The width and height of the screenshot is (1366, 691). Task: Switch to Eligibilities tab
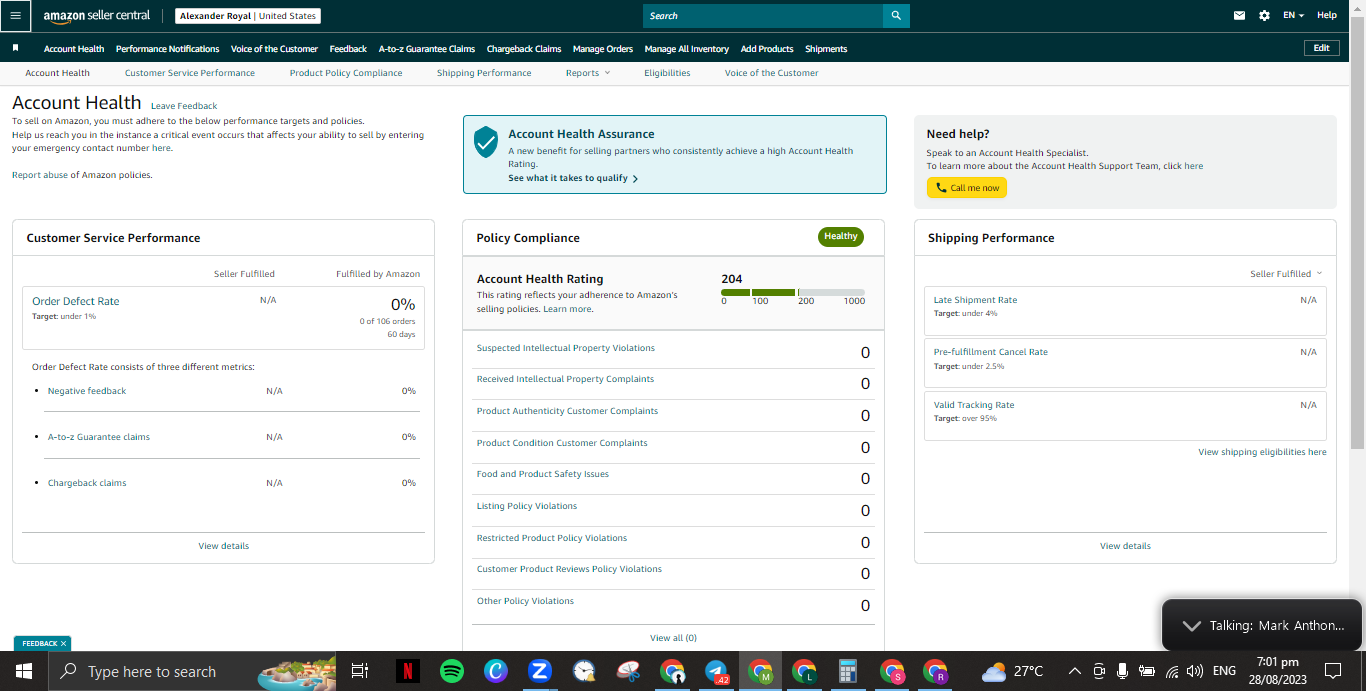click(x=667, y=73)
